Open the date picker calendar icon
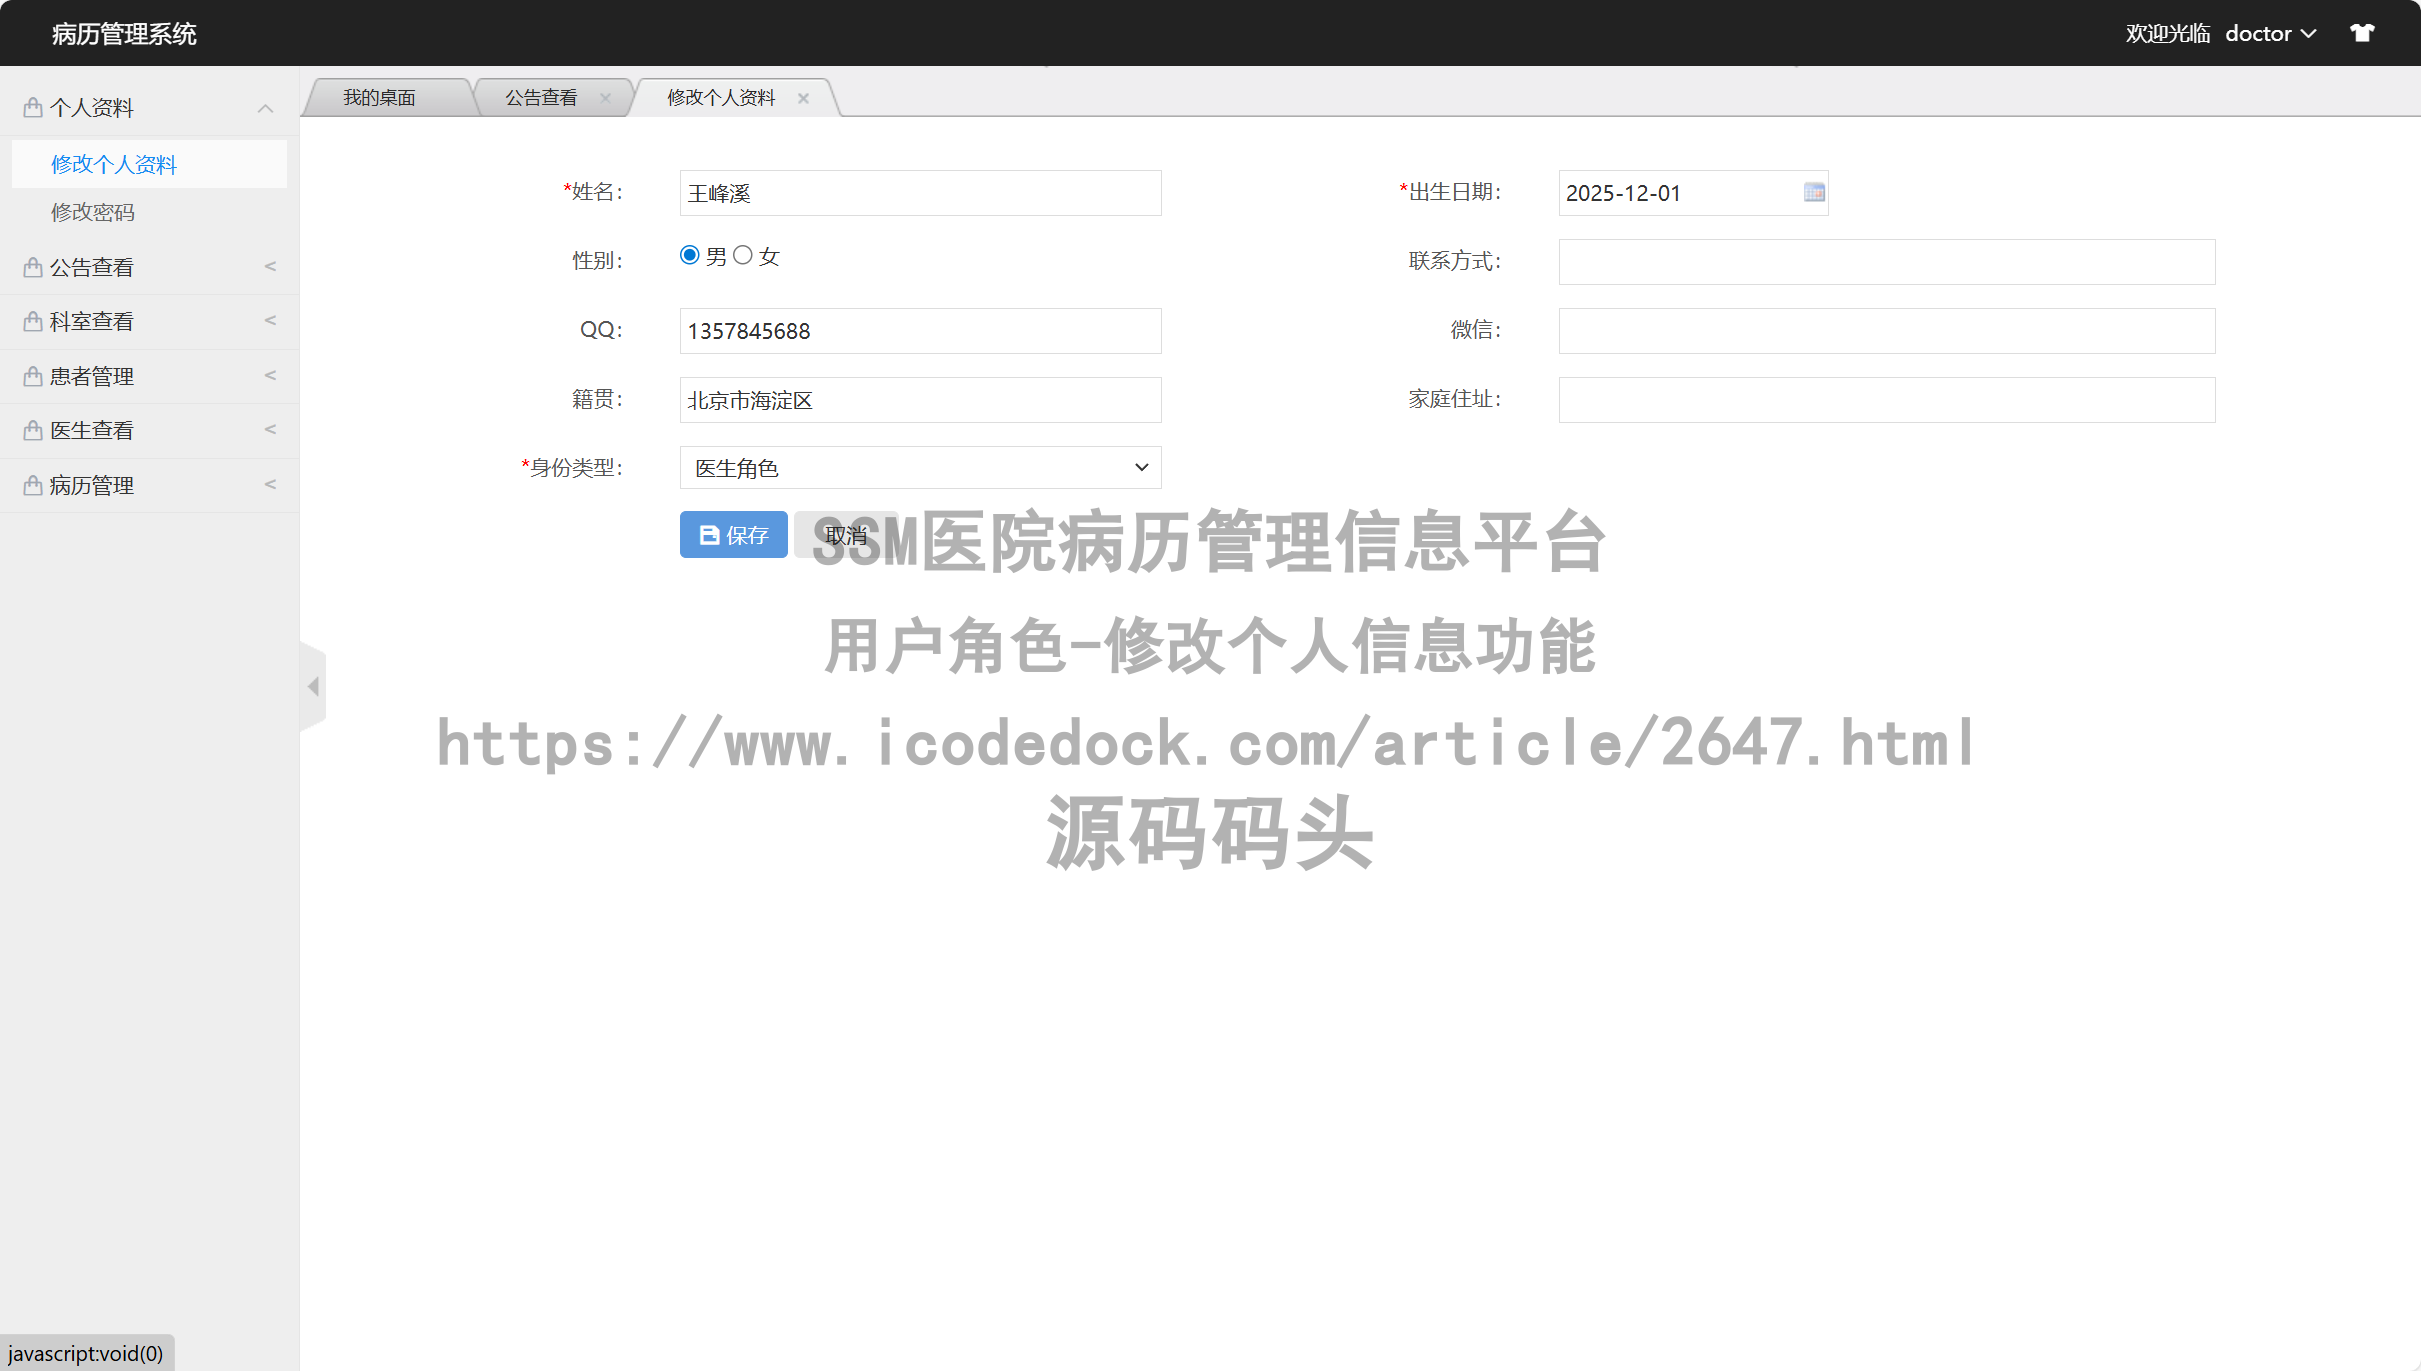Image resolution: width=2421 pixels, height=1371 pixels. pyautogui.click(x=1812, y=192)
